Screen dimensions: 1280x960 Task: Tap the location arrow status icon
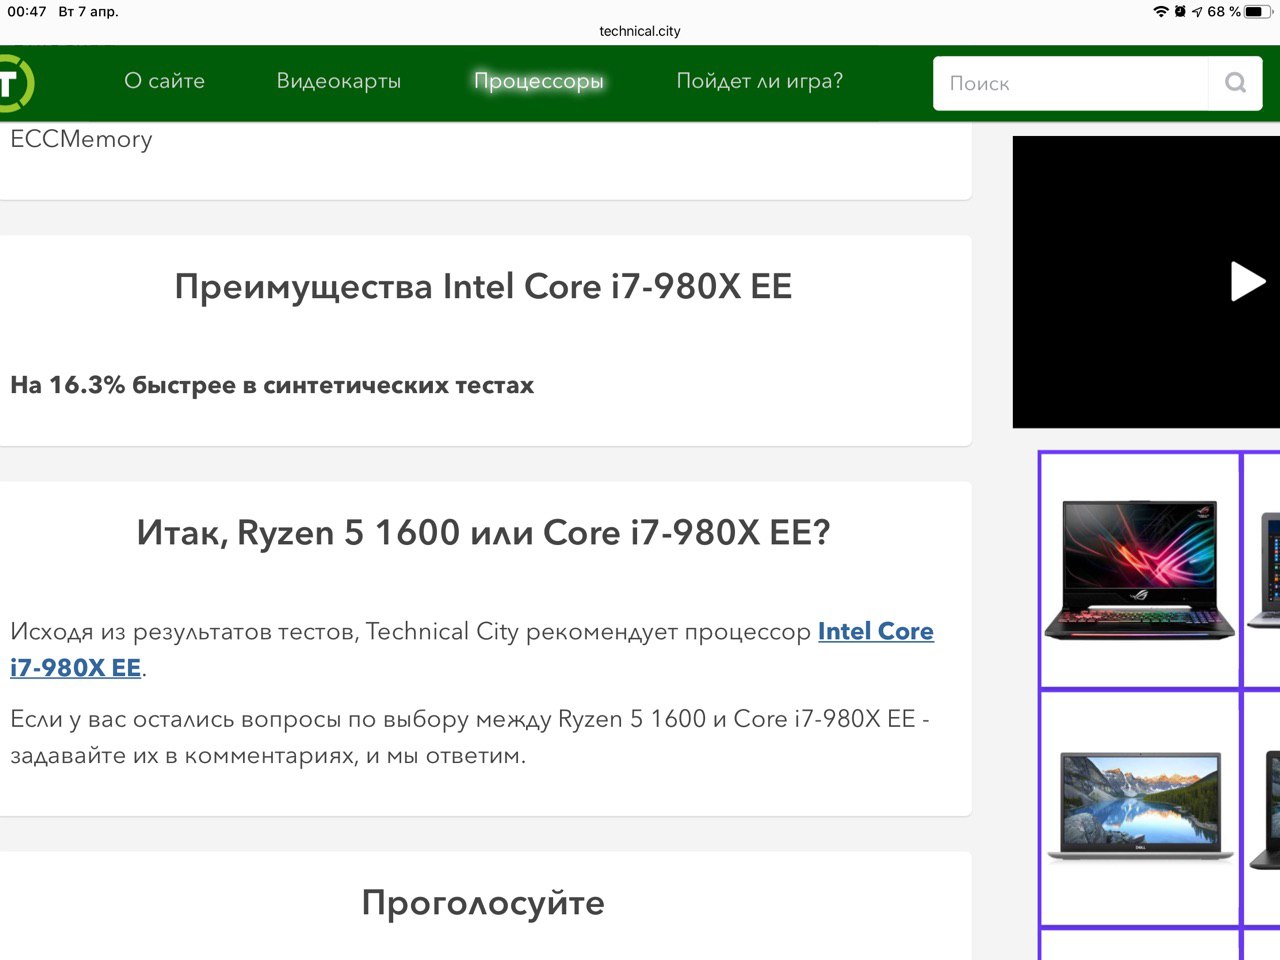[1197, 12]
